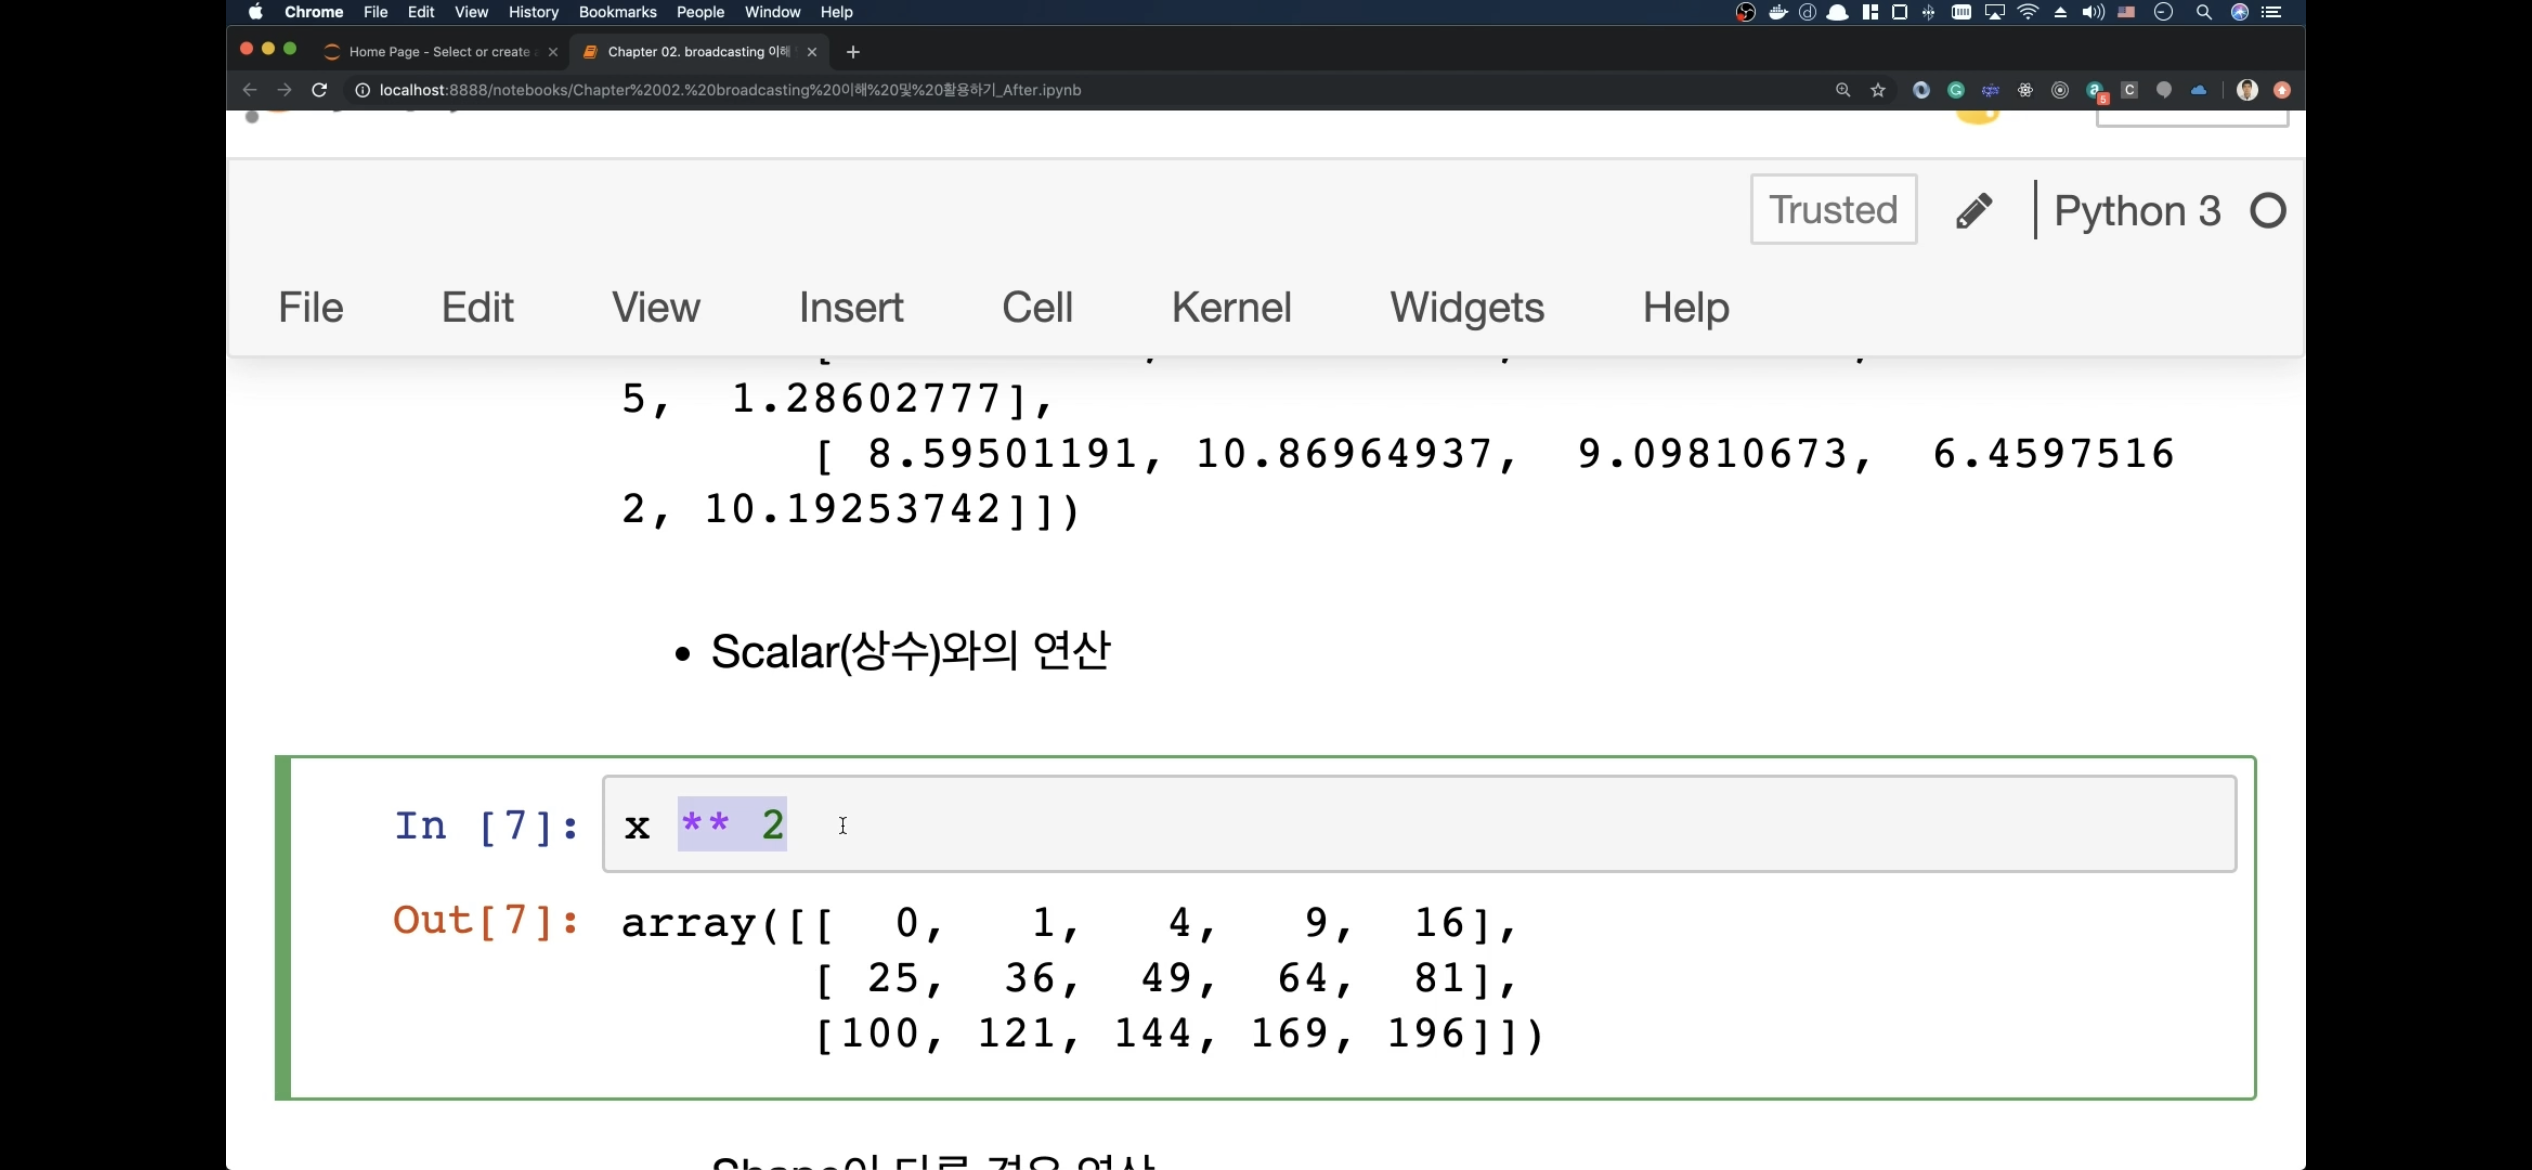Open the Kernel menu
Viewport: 2532px width, 1170px height.
tap(1231, 307)
